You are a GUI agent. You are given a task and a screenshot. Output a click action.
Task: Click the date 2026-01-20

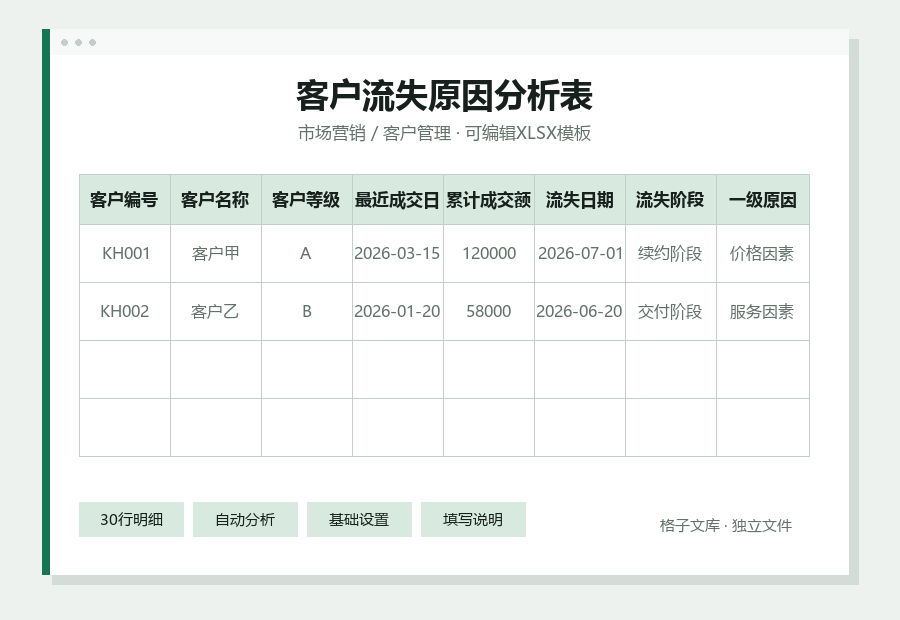[x=398, y=311]
